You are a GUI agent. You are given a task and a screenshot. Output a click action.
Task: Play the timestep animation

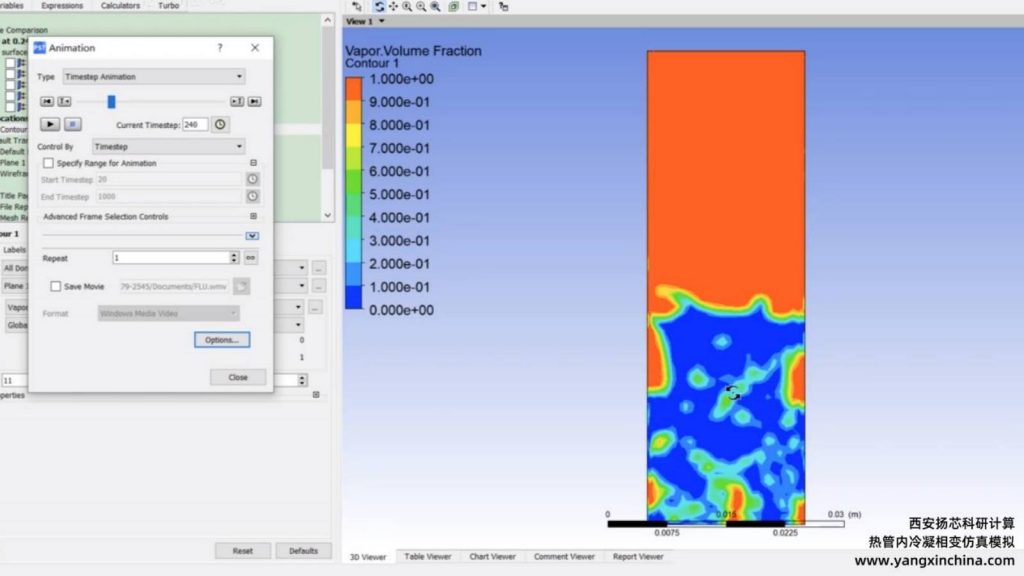50,124
